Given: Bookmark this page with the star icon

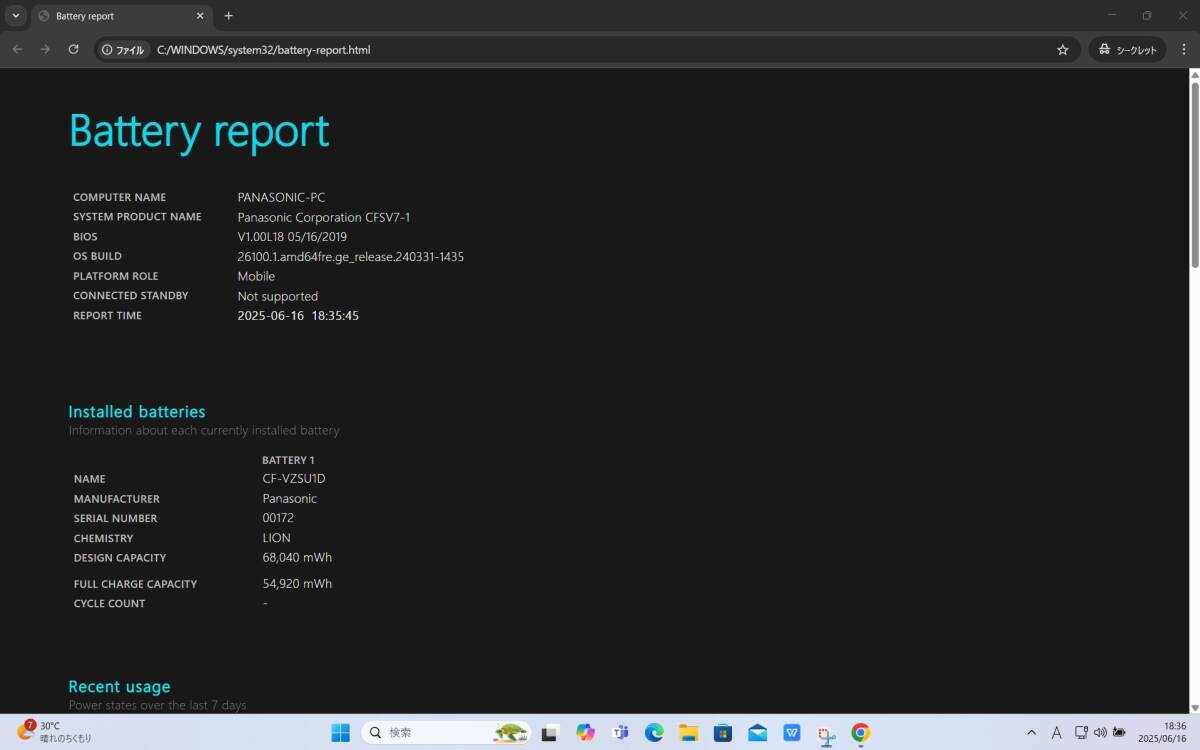Looking at the screenshot, I should point(1062,49).
